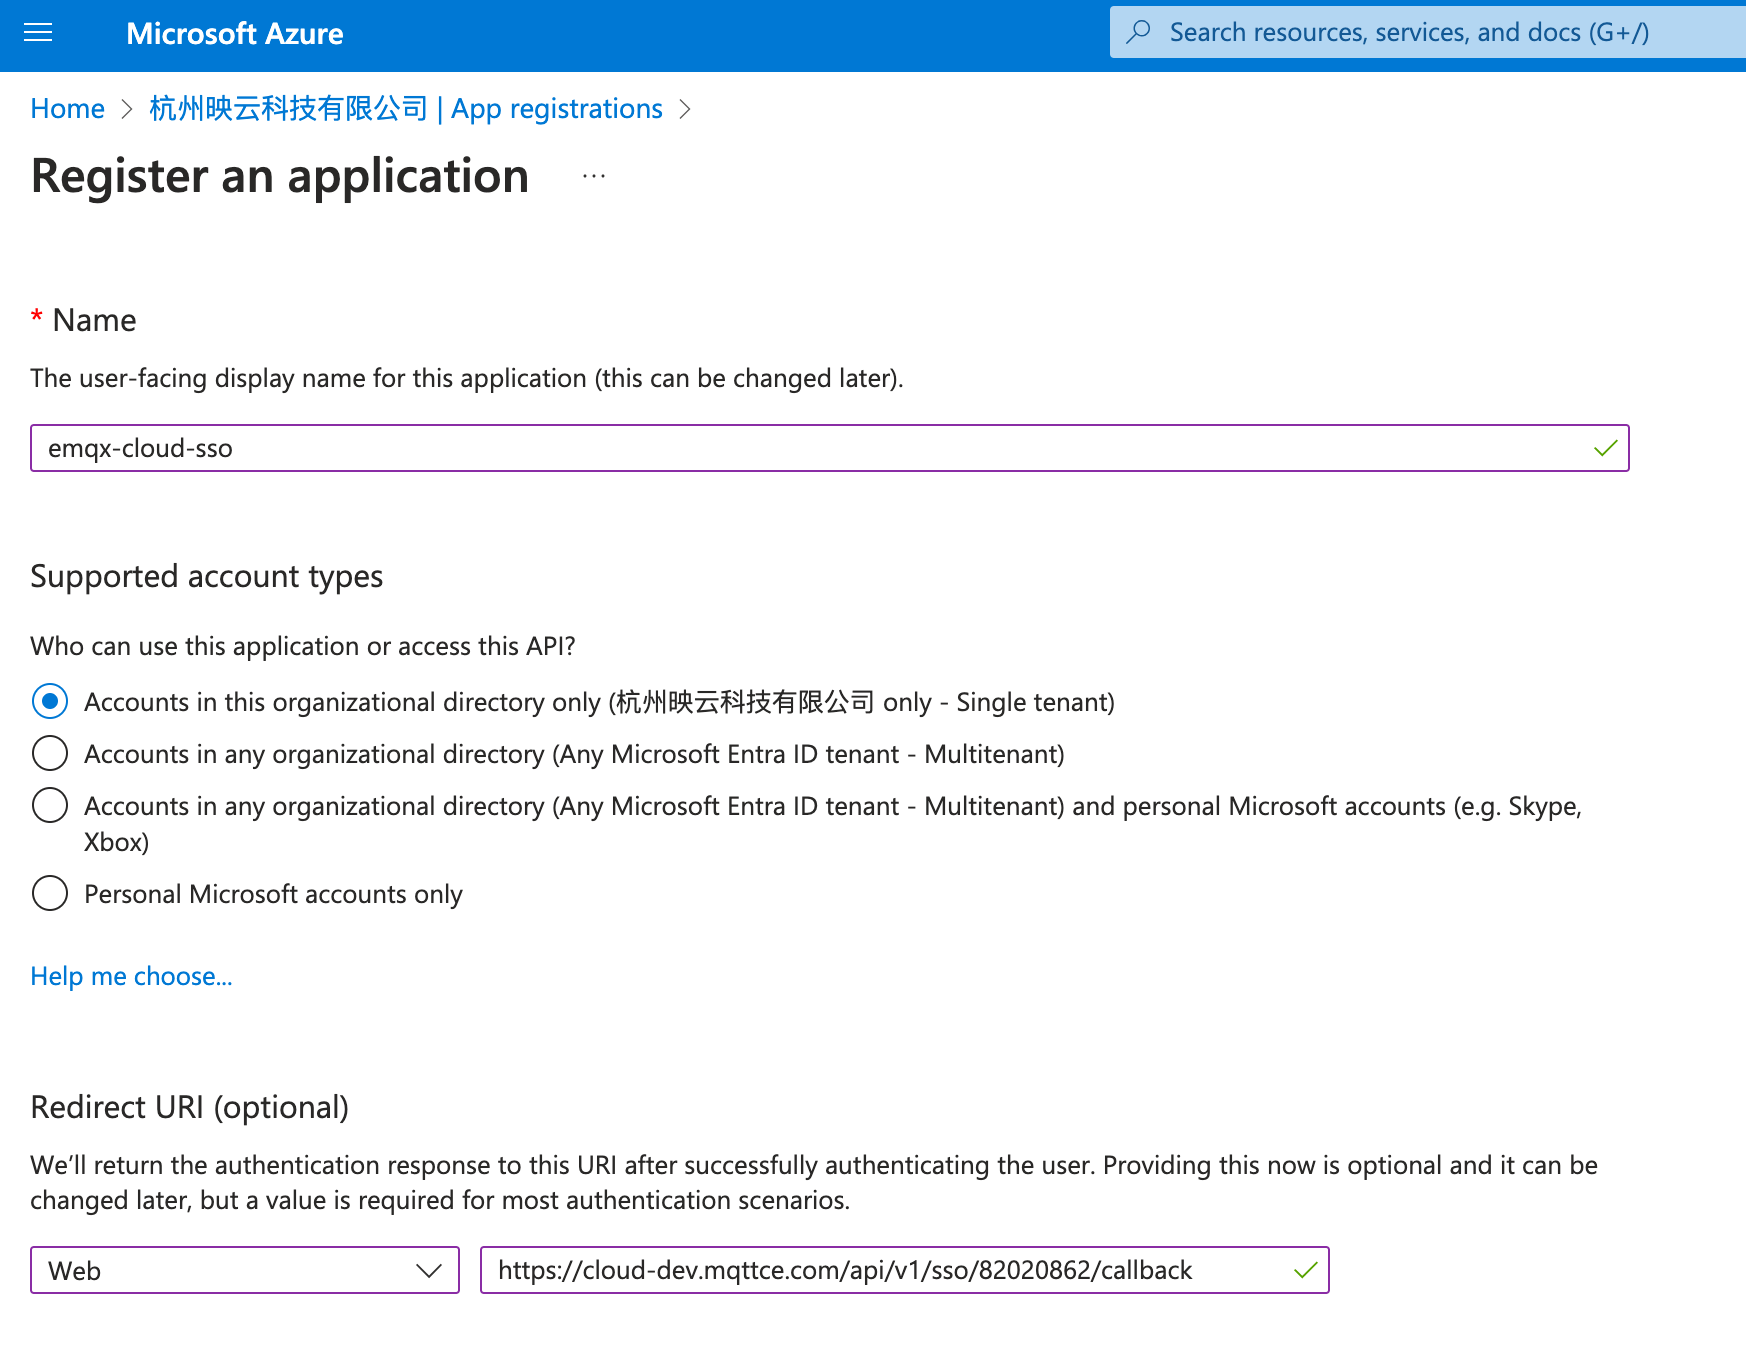This screenshot has width=1746, height=1364.
Task: Open the ellipsis more options menu
Action: [594, 176]
